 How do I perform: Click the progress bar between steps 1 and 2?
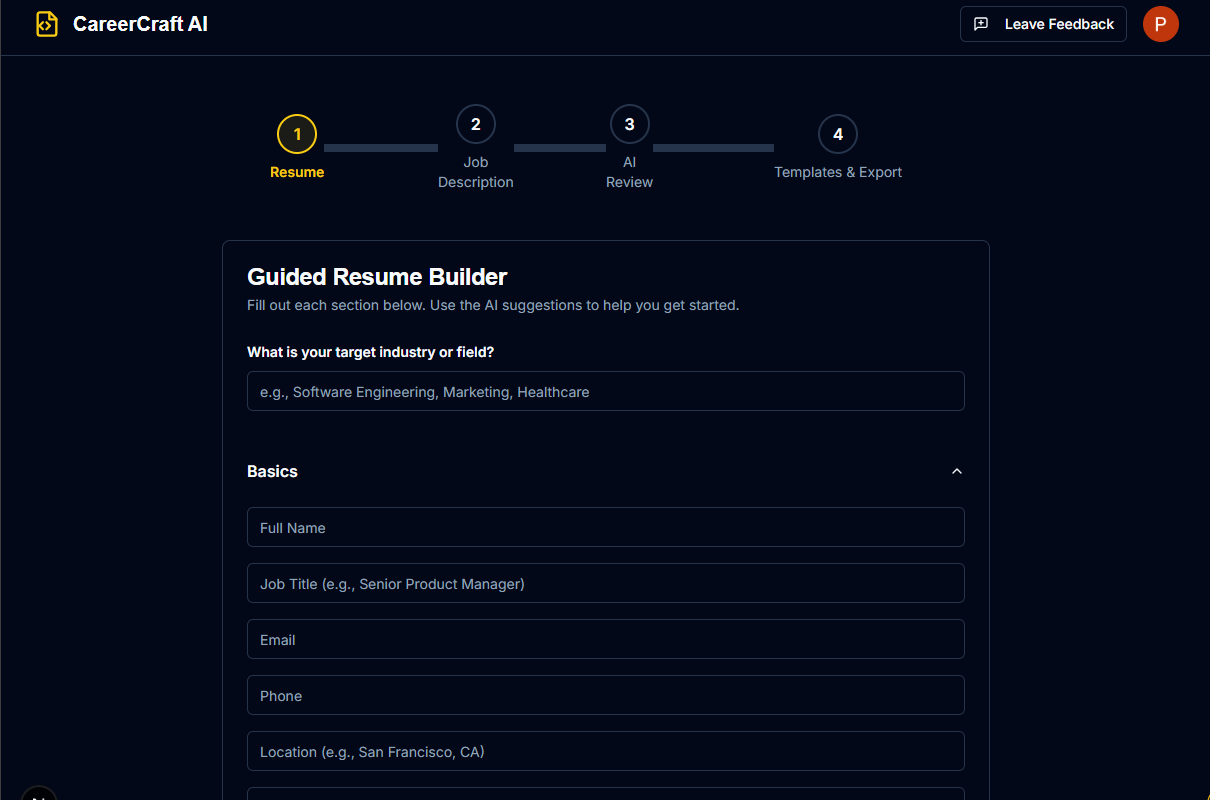(x=381, y=148)
